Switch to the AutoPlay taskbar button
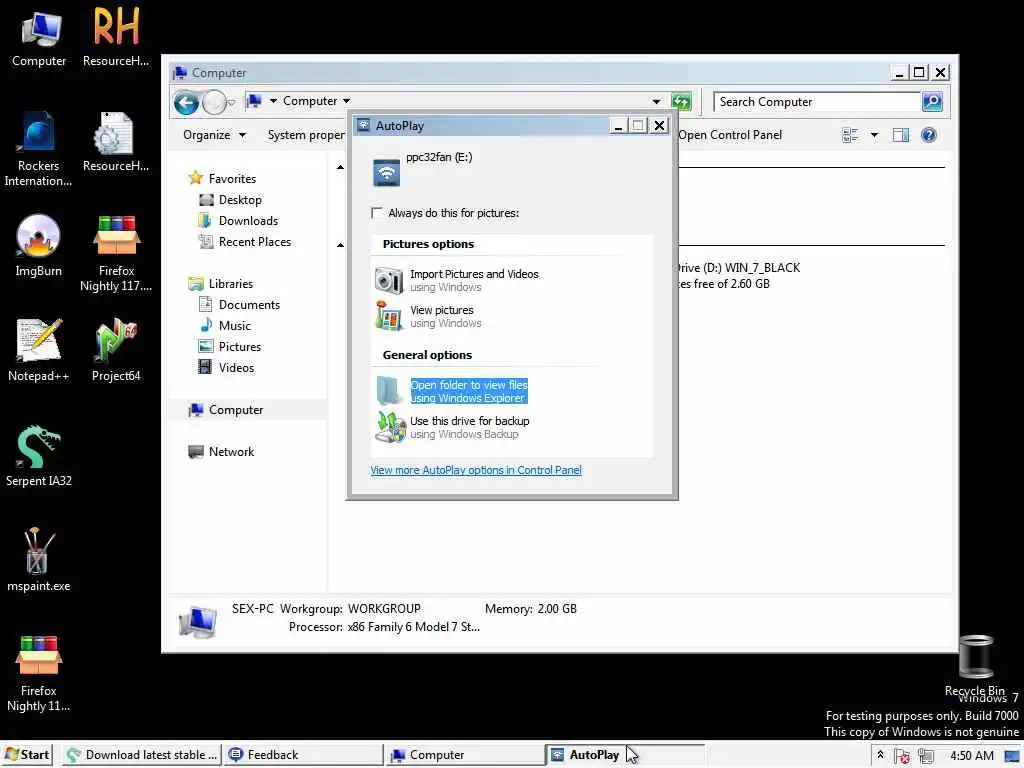This screenshot has width=1024, height=768. pyautogui.click(x=625, y=754)
